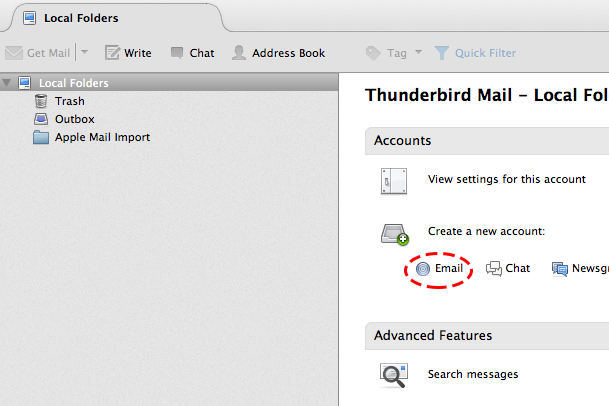Collapse the Local Folders tree

[8, 83]
